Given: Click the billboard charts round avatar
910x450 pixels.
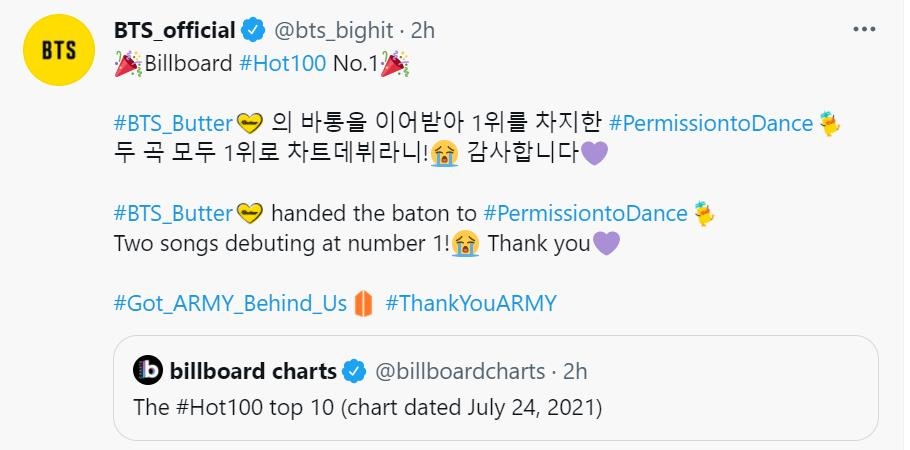Looking at the screenshot, I should (x=148, y=371).
